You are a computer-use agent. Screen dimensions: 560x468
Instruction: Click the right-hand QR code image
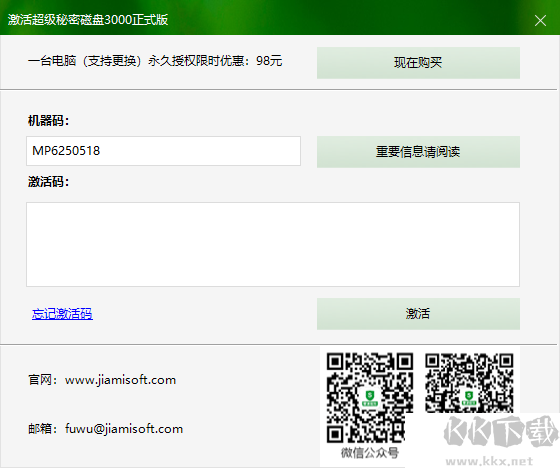(x=469, y=383)
